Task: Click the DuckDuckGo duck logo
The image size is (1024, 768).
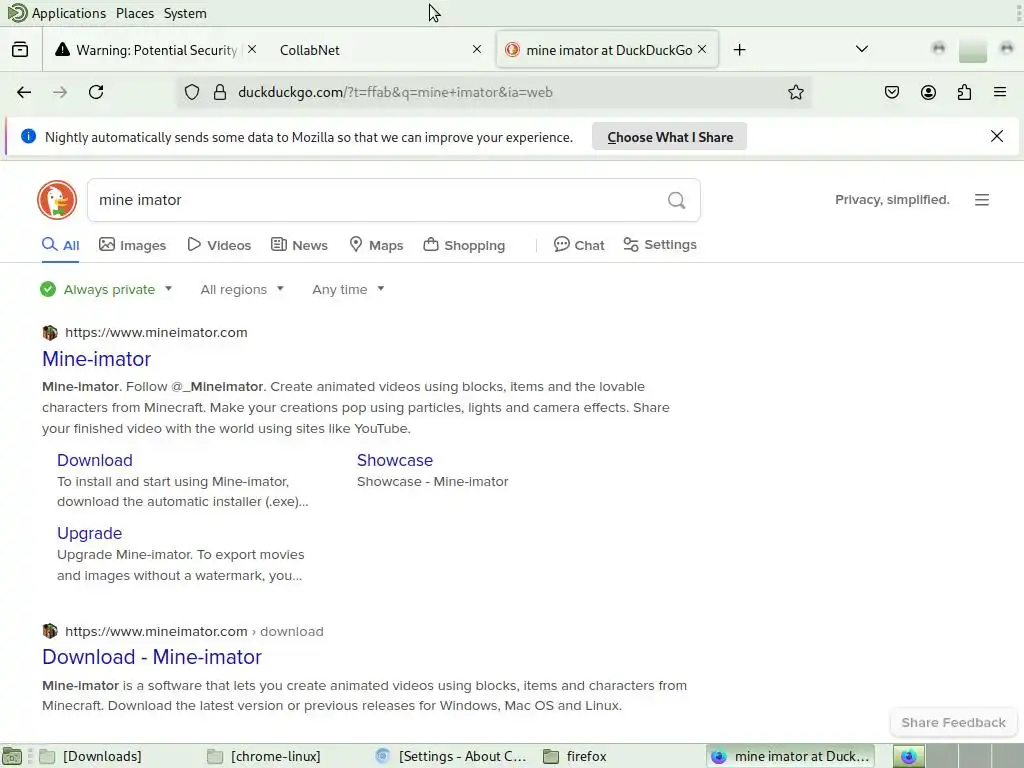Action: click(57, 200)
